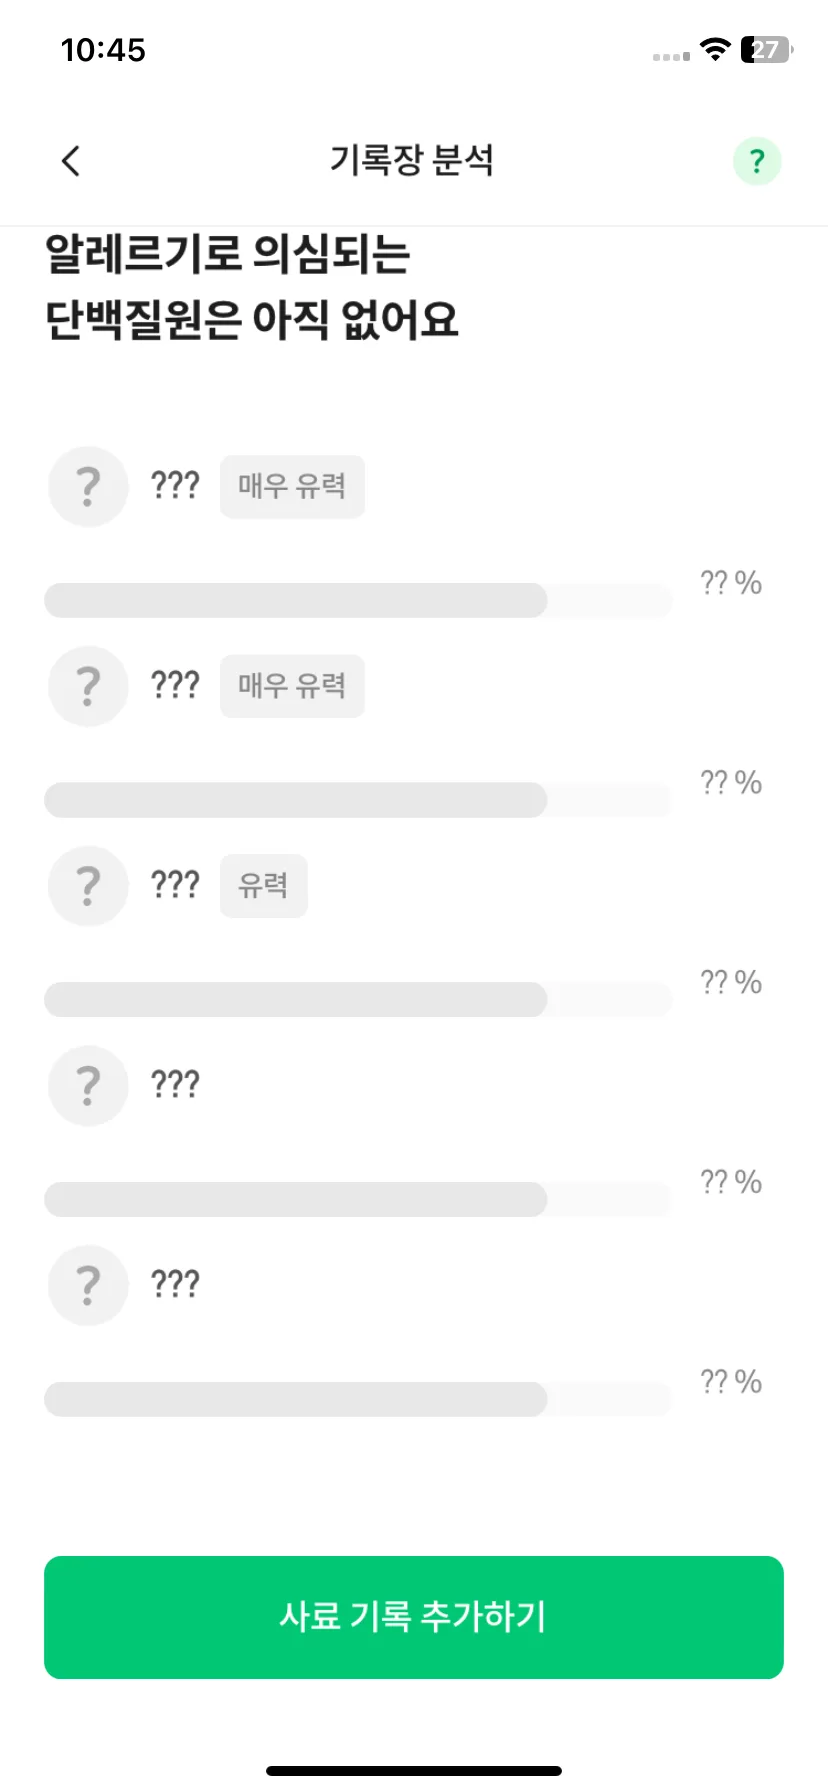Screen dimensions: 828x1792
Task: Tap the third question mark avatar beside 유력
Action: (88, 886)
